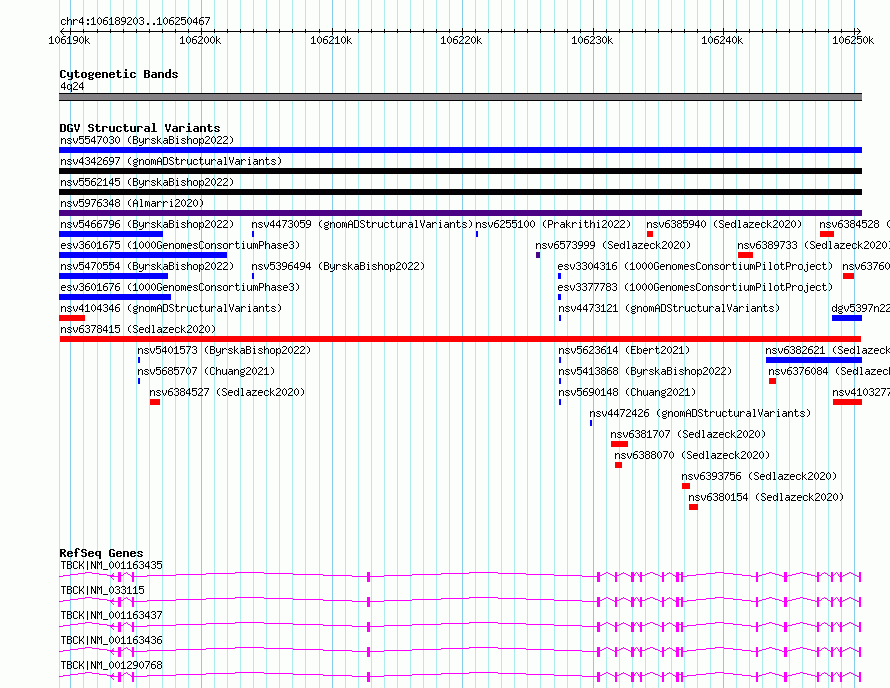Click the red bar under nsv6389733
890x688 pixels.
(x=745, y=255)
